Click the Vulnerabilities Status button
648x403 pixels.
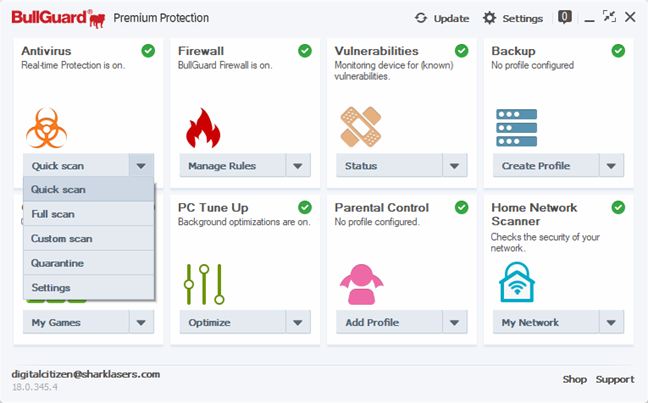coord(389,166)
